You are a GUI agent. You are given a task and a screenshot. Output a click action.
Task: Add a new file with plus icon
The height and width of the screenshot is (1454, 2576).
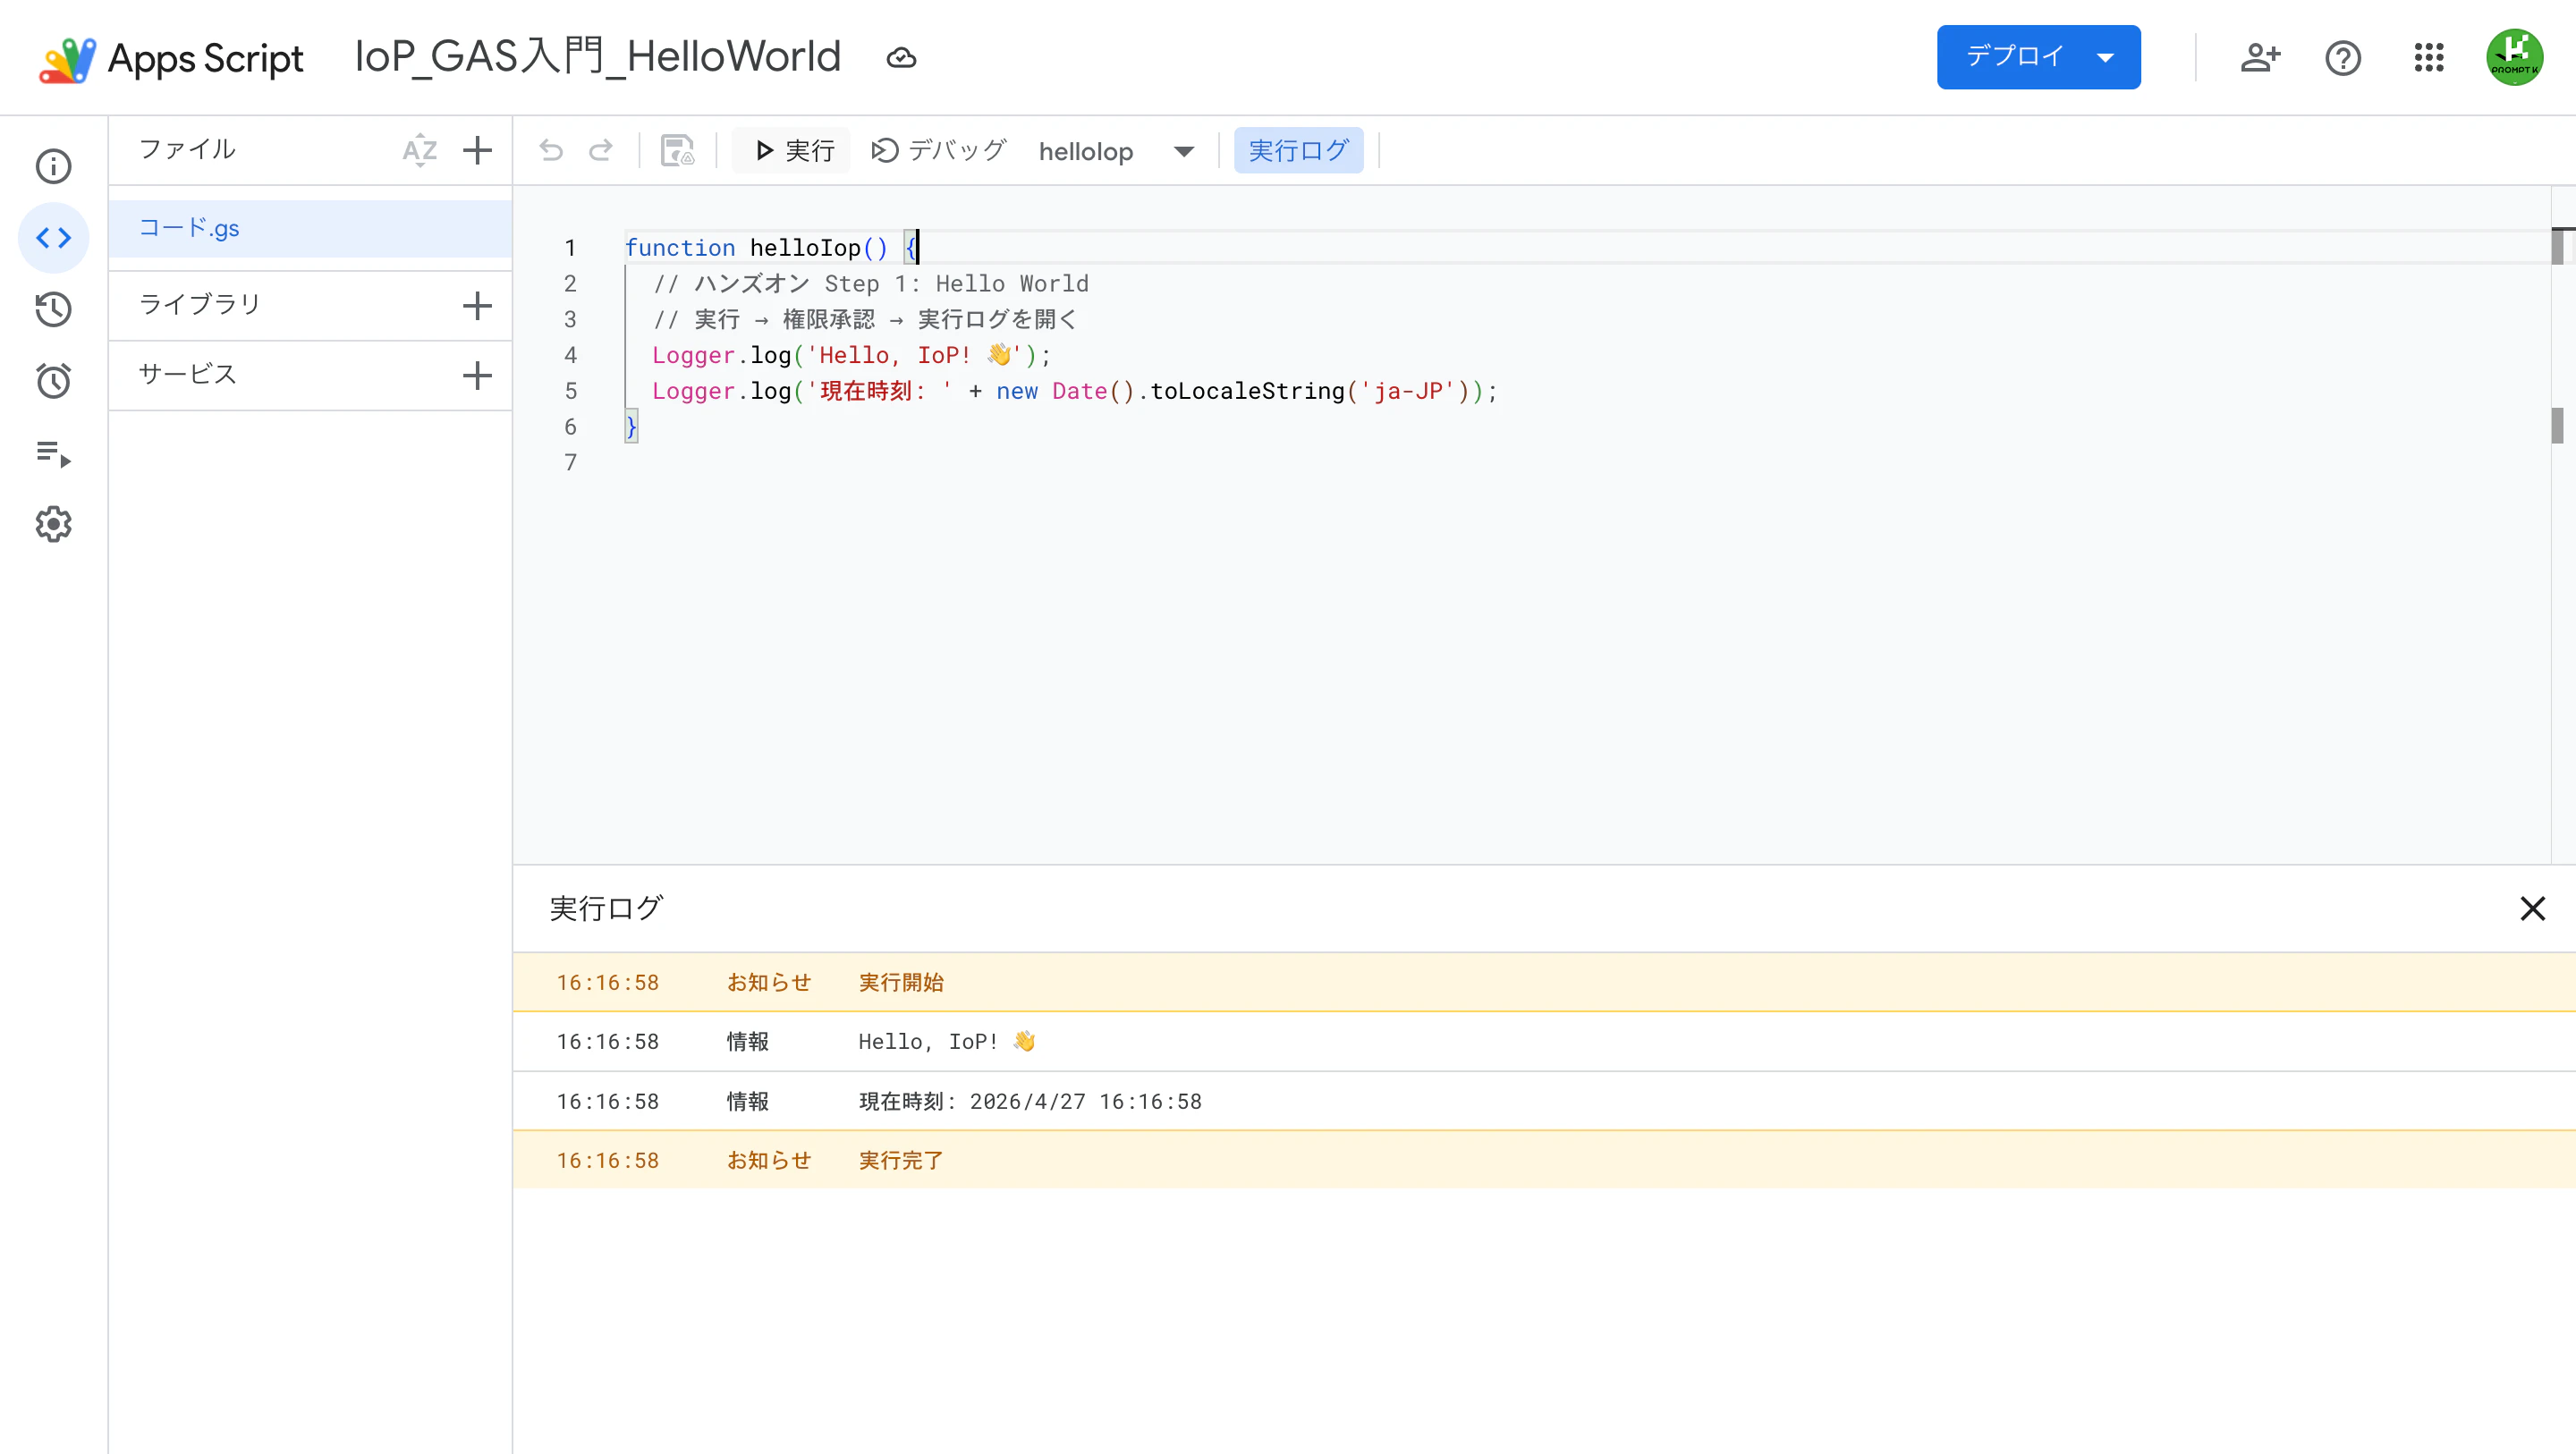[477, 150]
